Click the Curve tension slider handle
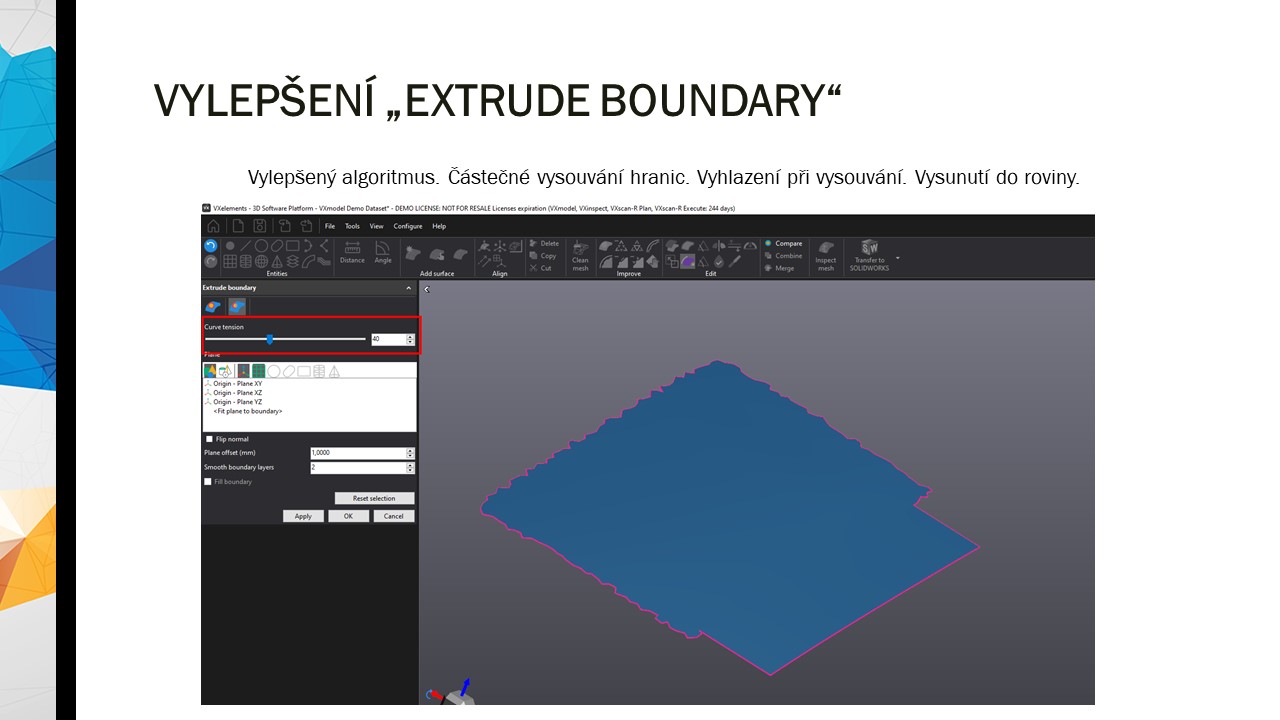The width and height of the screenshot is (1280, 720). pyautogui.click(x=270, y=339)
